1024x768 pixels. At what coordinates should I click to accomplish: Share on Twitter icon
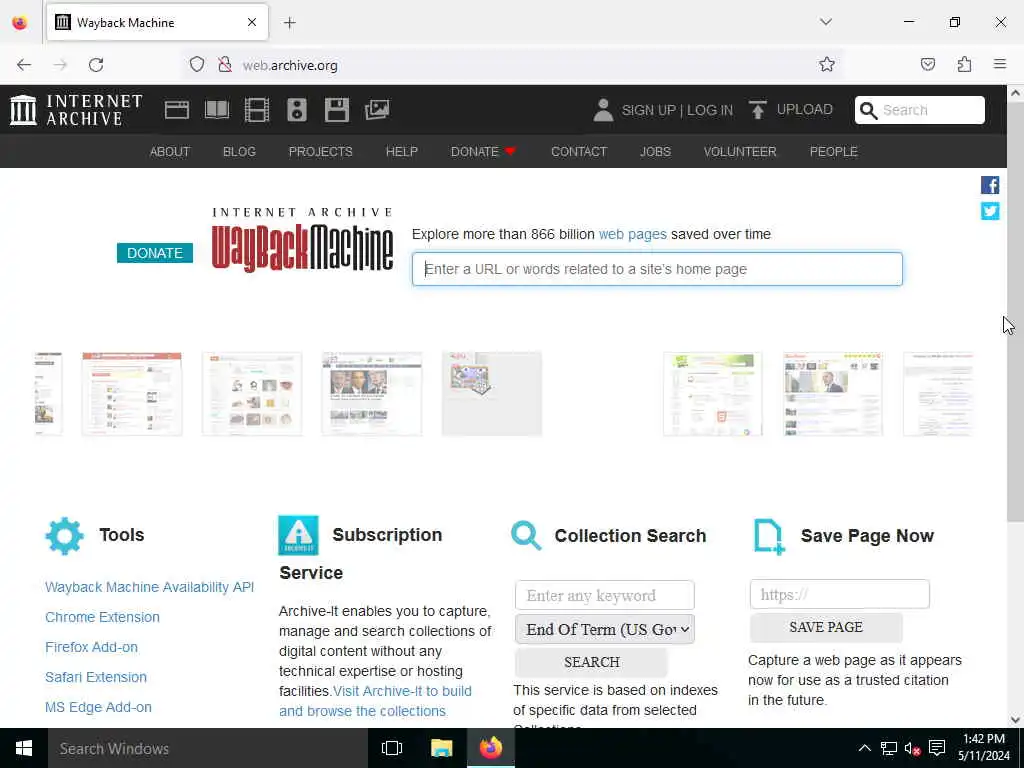[x=989, y=211]
